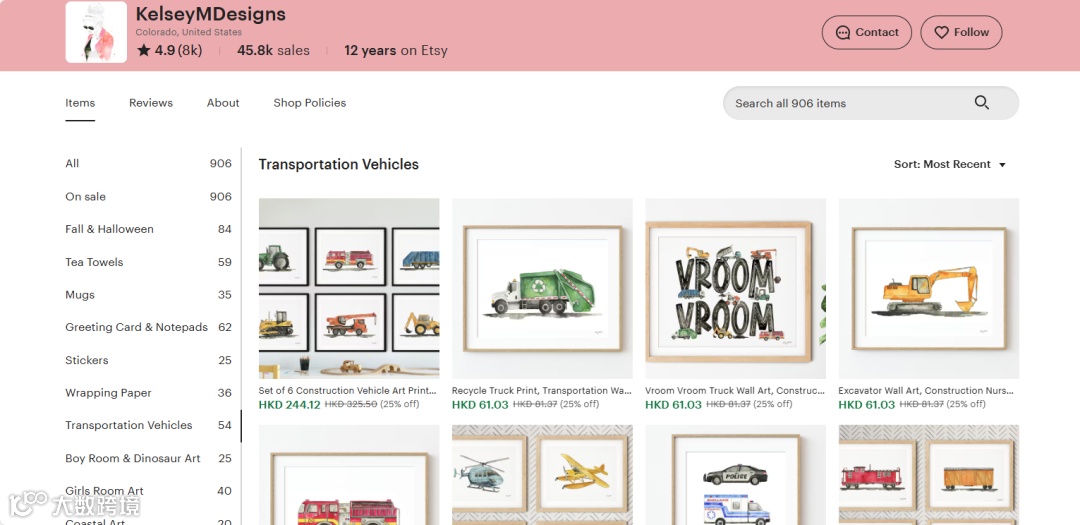Switch to the Reviews tab

(151, 103)
